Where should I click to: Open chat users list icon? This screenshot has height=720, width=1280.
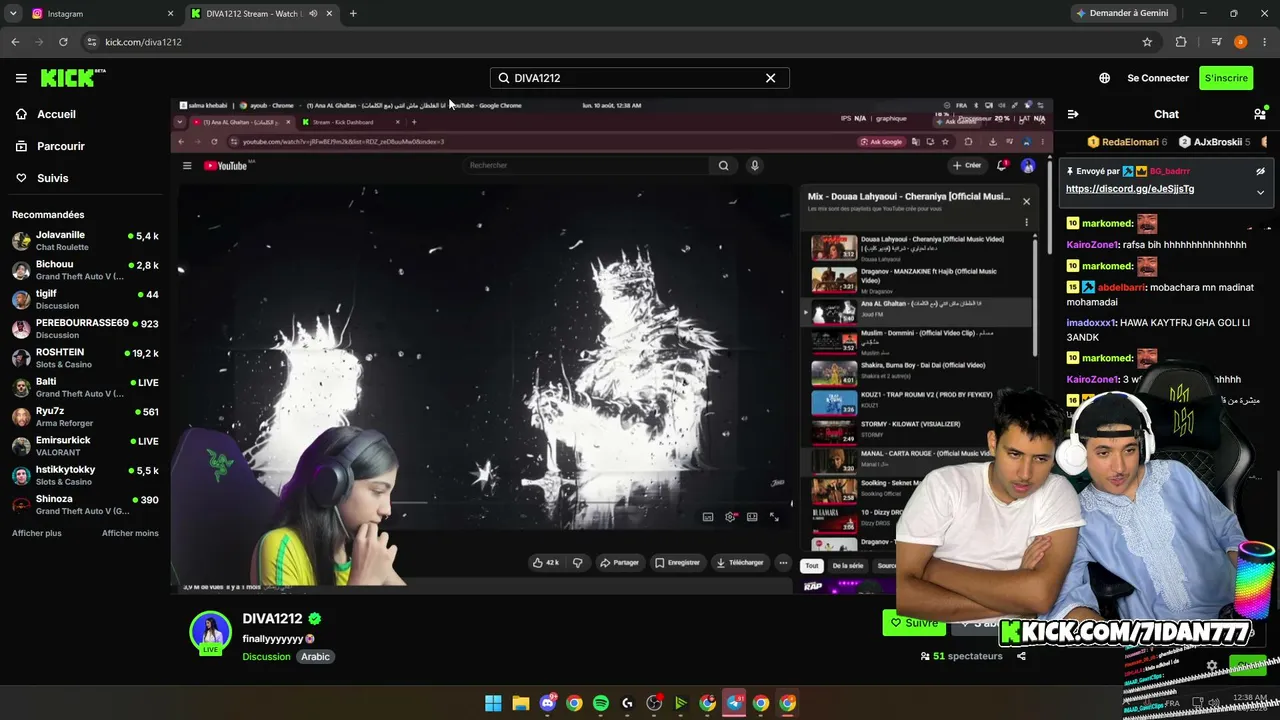coord(1260,114)
